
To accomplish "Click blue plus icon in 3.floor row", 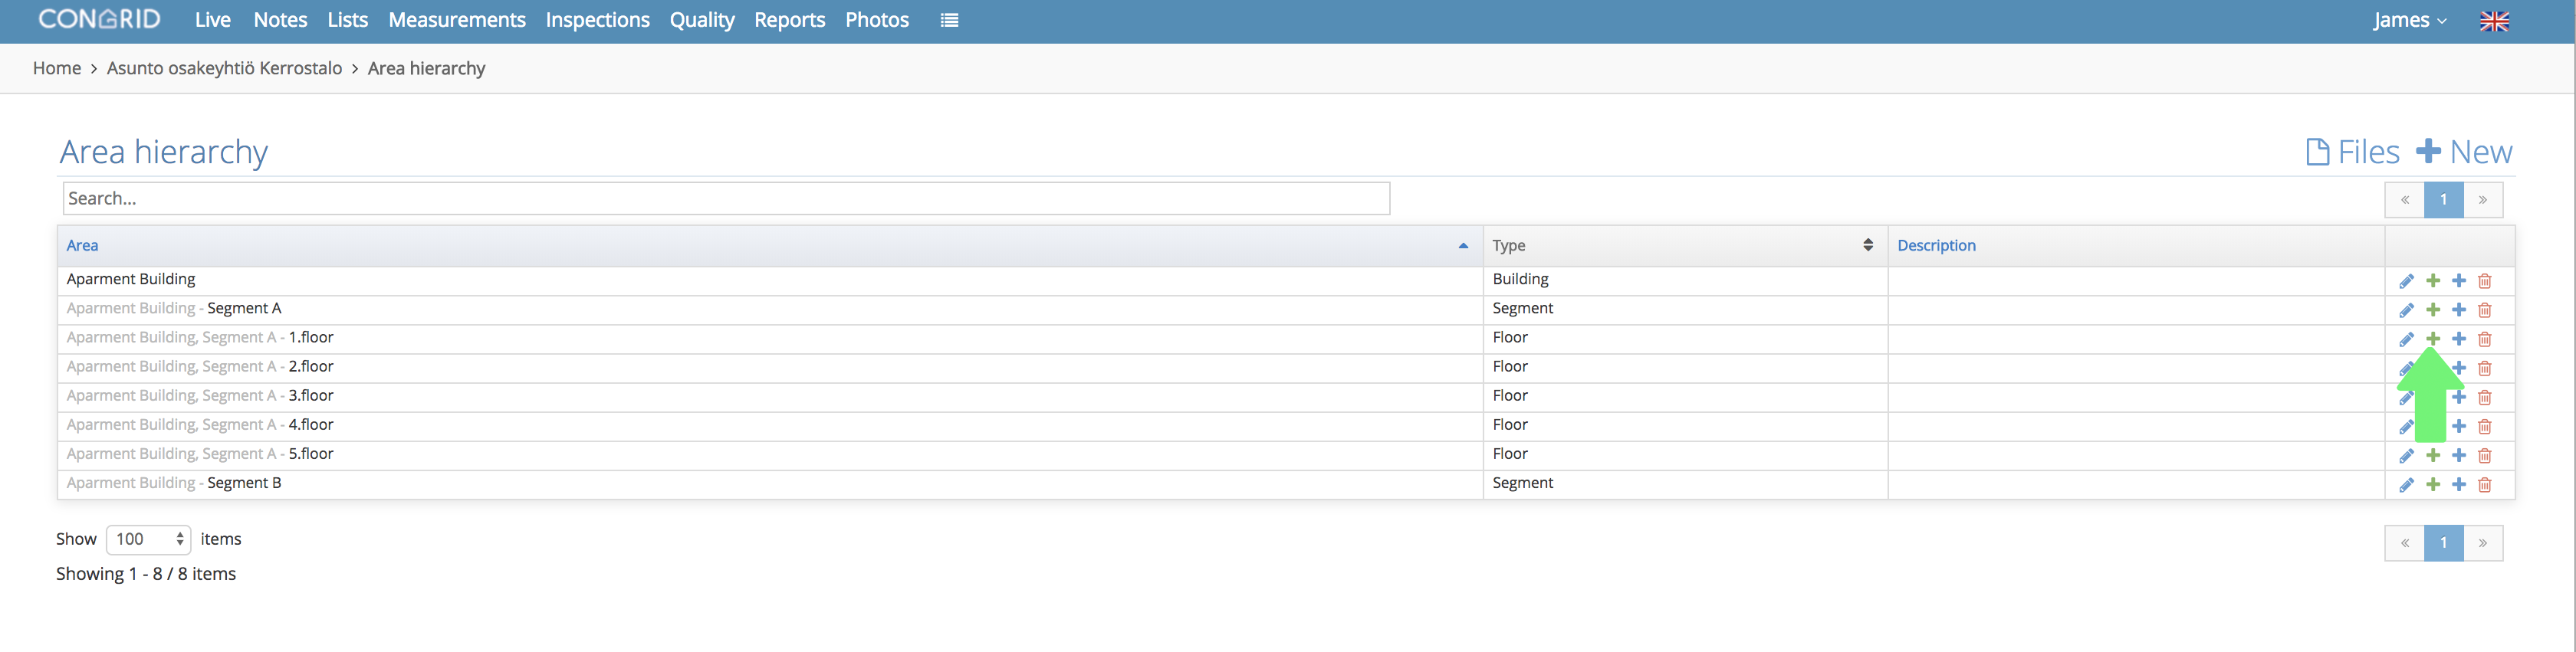I will coord(2459,397).
